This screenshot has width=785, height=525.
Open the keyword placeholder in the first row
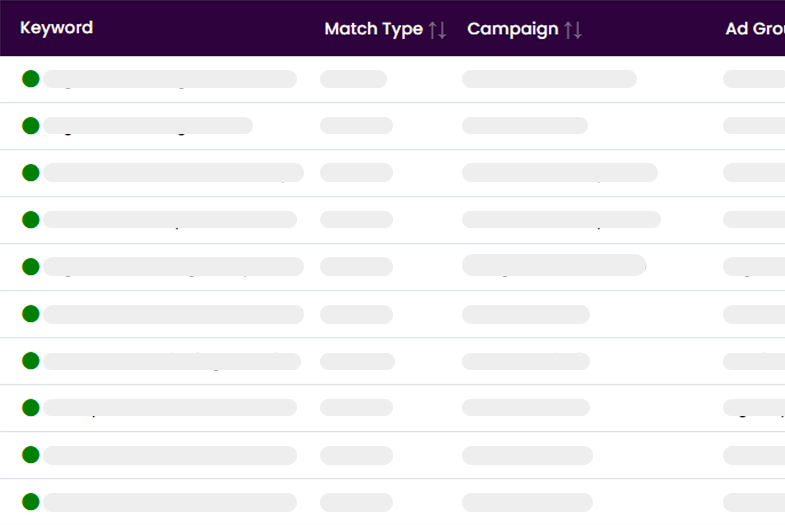(170, 79)
